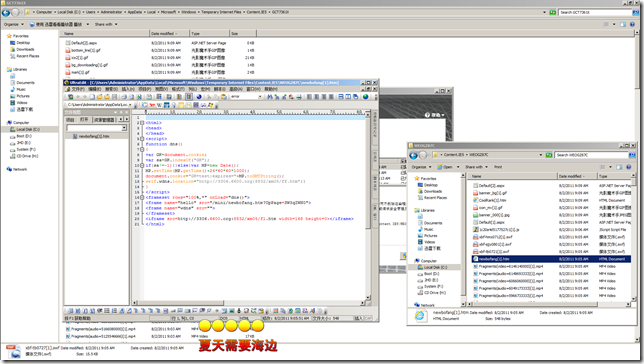Click Share with in main Explorer toolbar
The height and width of the screenshot is (364, 644).
(106, 24)
